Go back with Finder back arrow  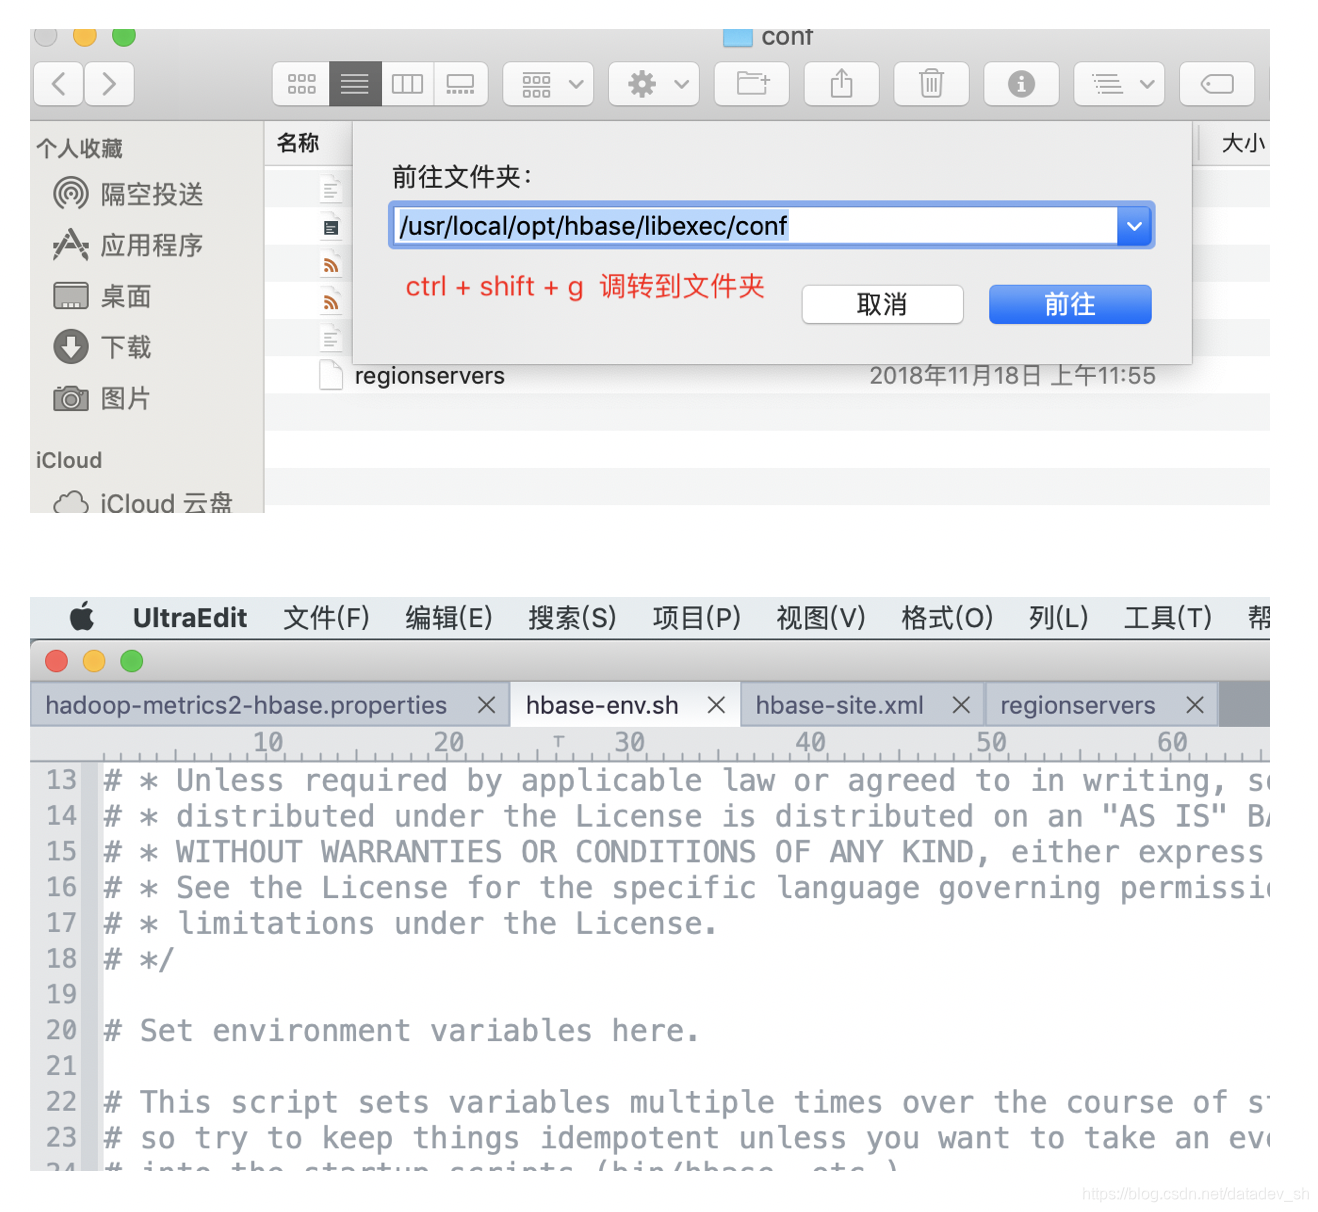[58, 84]
